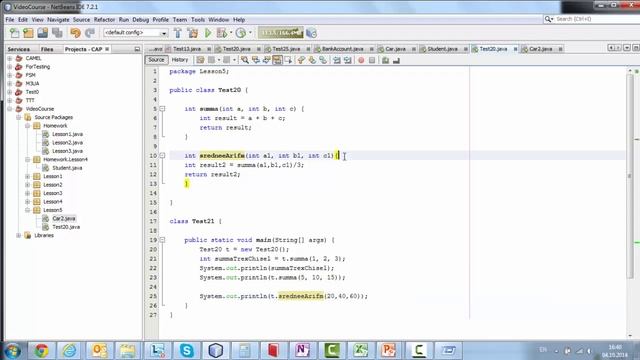
Task: Click the Last Edit icon in editor toolbar
Action: click(x=200, y=60)
